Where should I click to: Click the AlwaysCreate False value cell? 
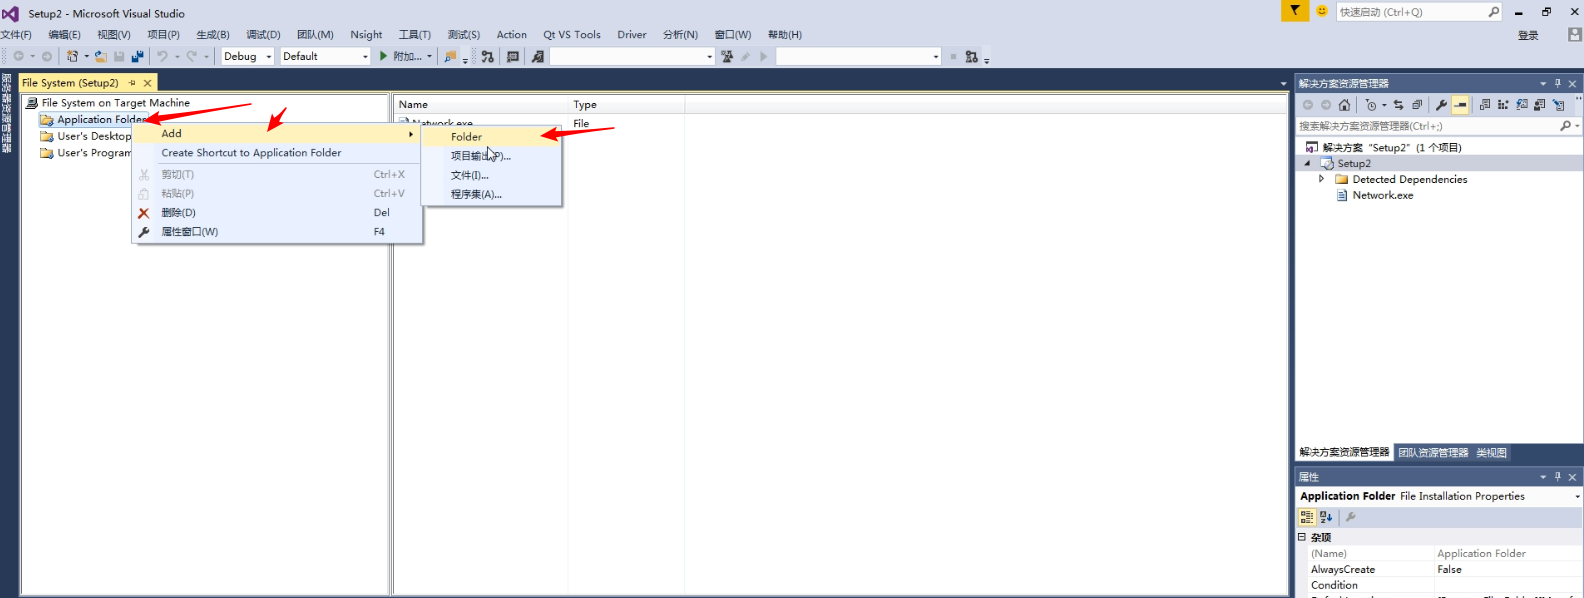coord(1508,569)
